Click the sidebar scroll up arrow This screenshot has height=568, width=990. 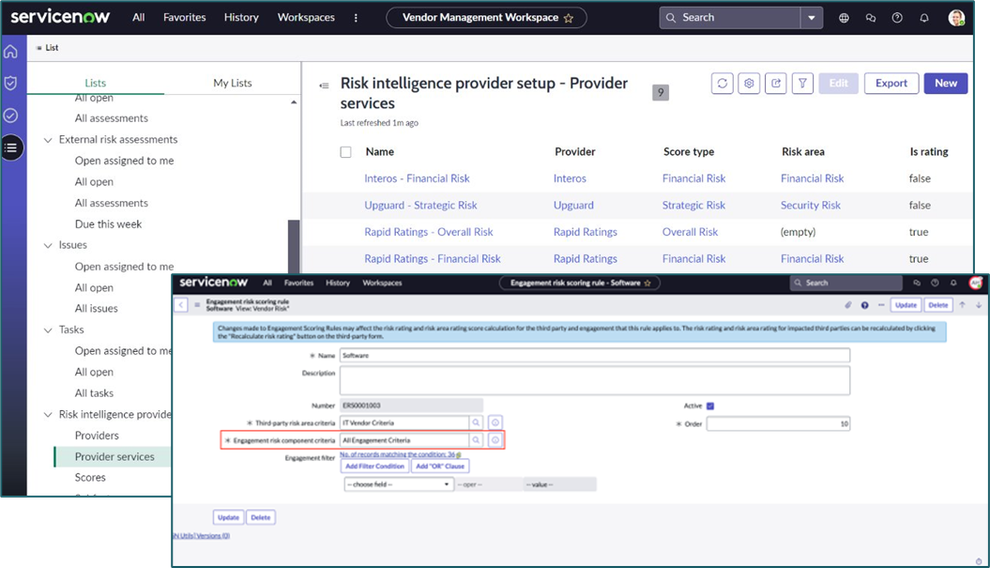(294, 102)
